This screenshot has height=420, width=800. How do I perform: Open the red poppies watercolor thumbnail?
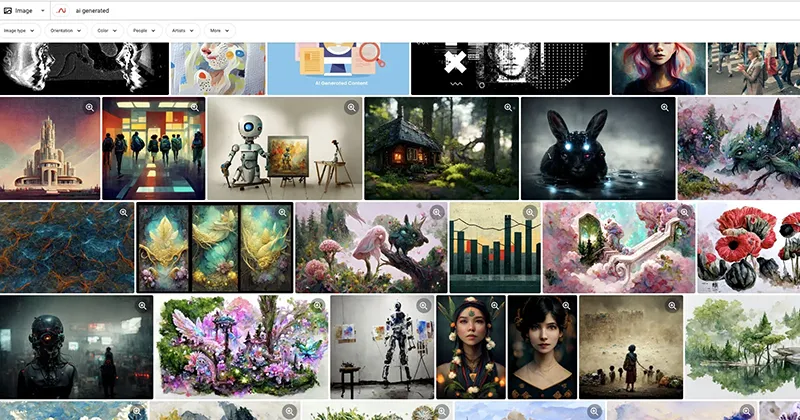pyautogui.click(x=748, y=248)
